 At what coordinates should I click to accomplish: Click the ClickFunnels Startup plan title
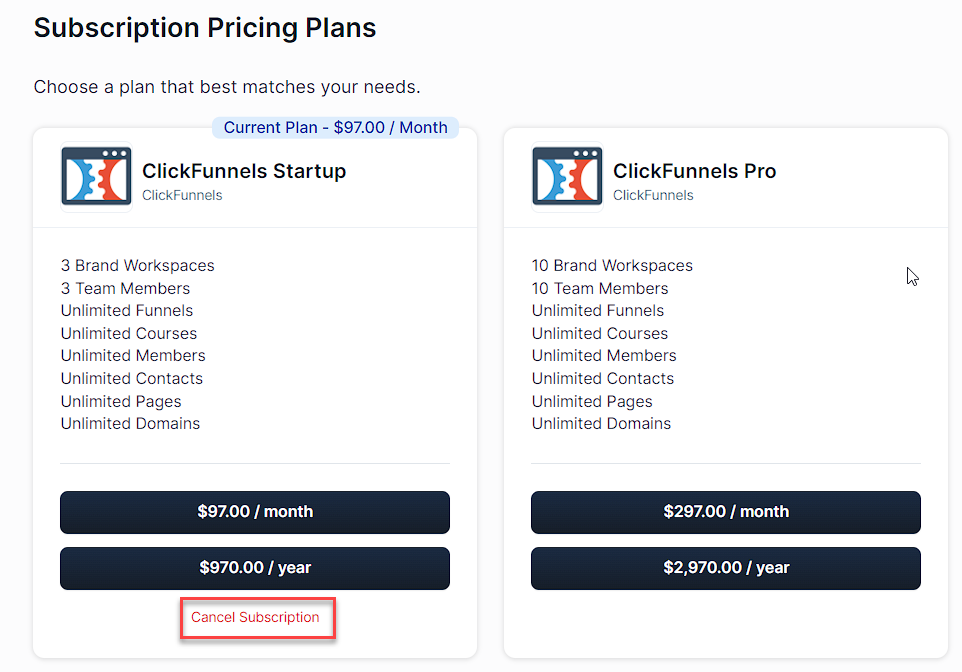tap(244, 171)
